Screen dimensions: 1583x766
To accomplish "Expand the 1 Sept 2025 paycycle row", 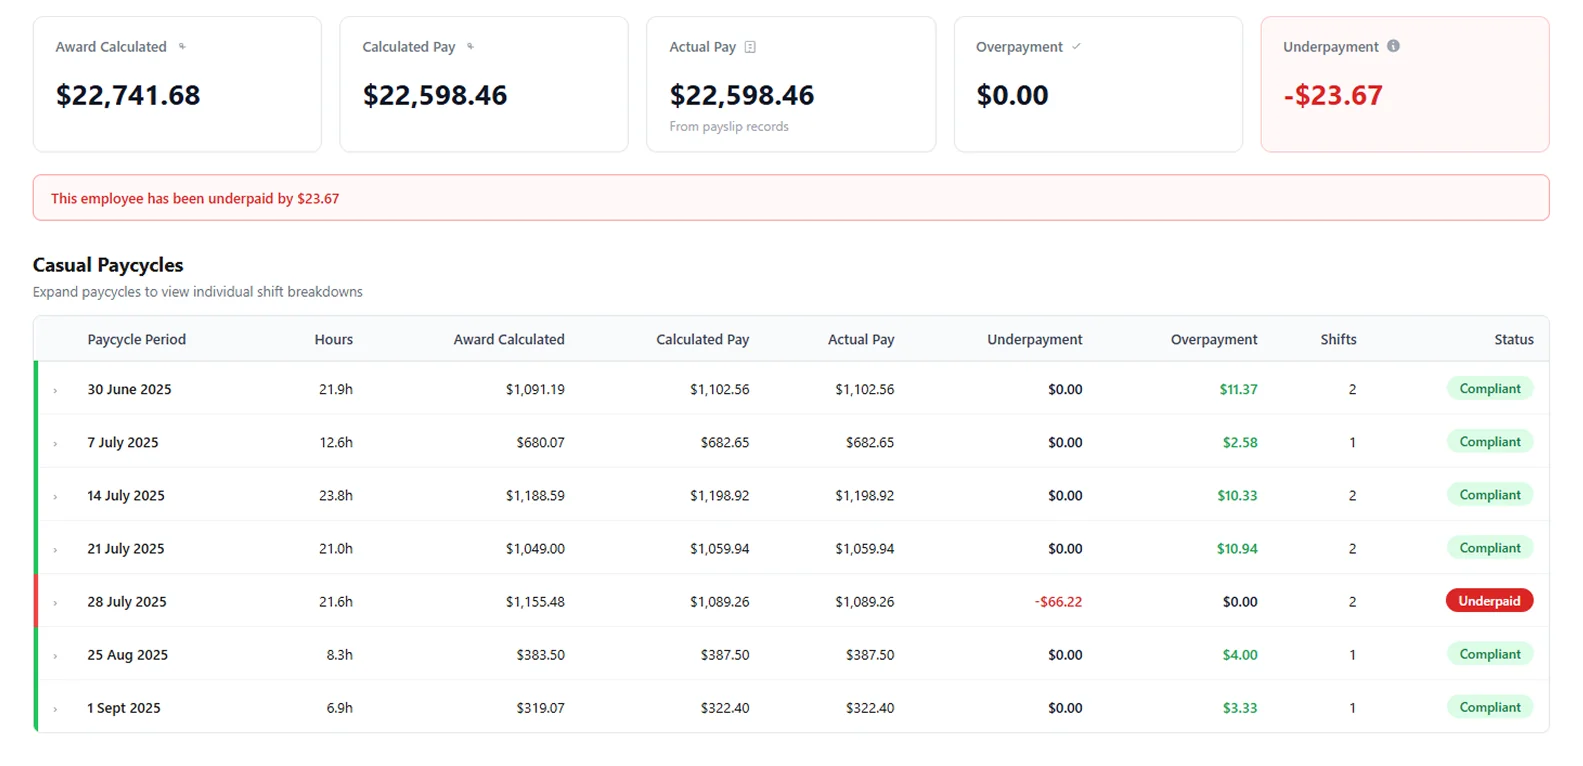I will click(x=55, y=709).
